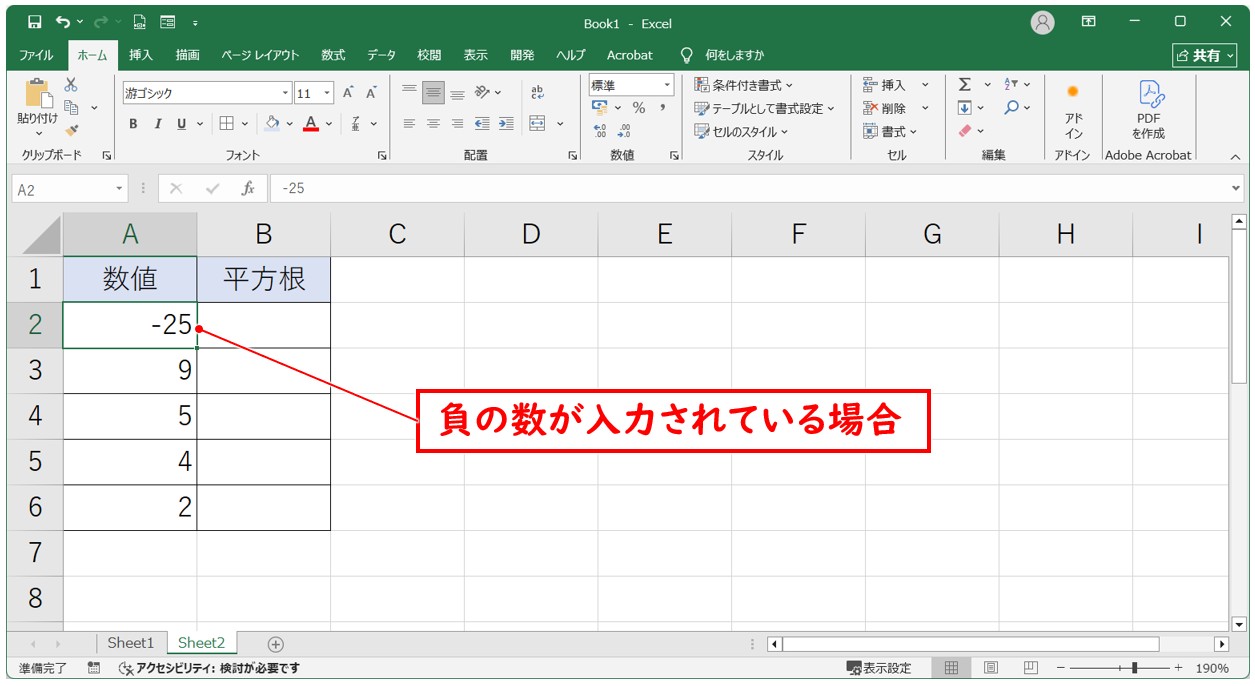1255x686 pixels.
Task: Click the 桁区切りスタイル comma icon
Action: (x=663, y=106)
